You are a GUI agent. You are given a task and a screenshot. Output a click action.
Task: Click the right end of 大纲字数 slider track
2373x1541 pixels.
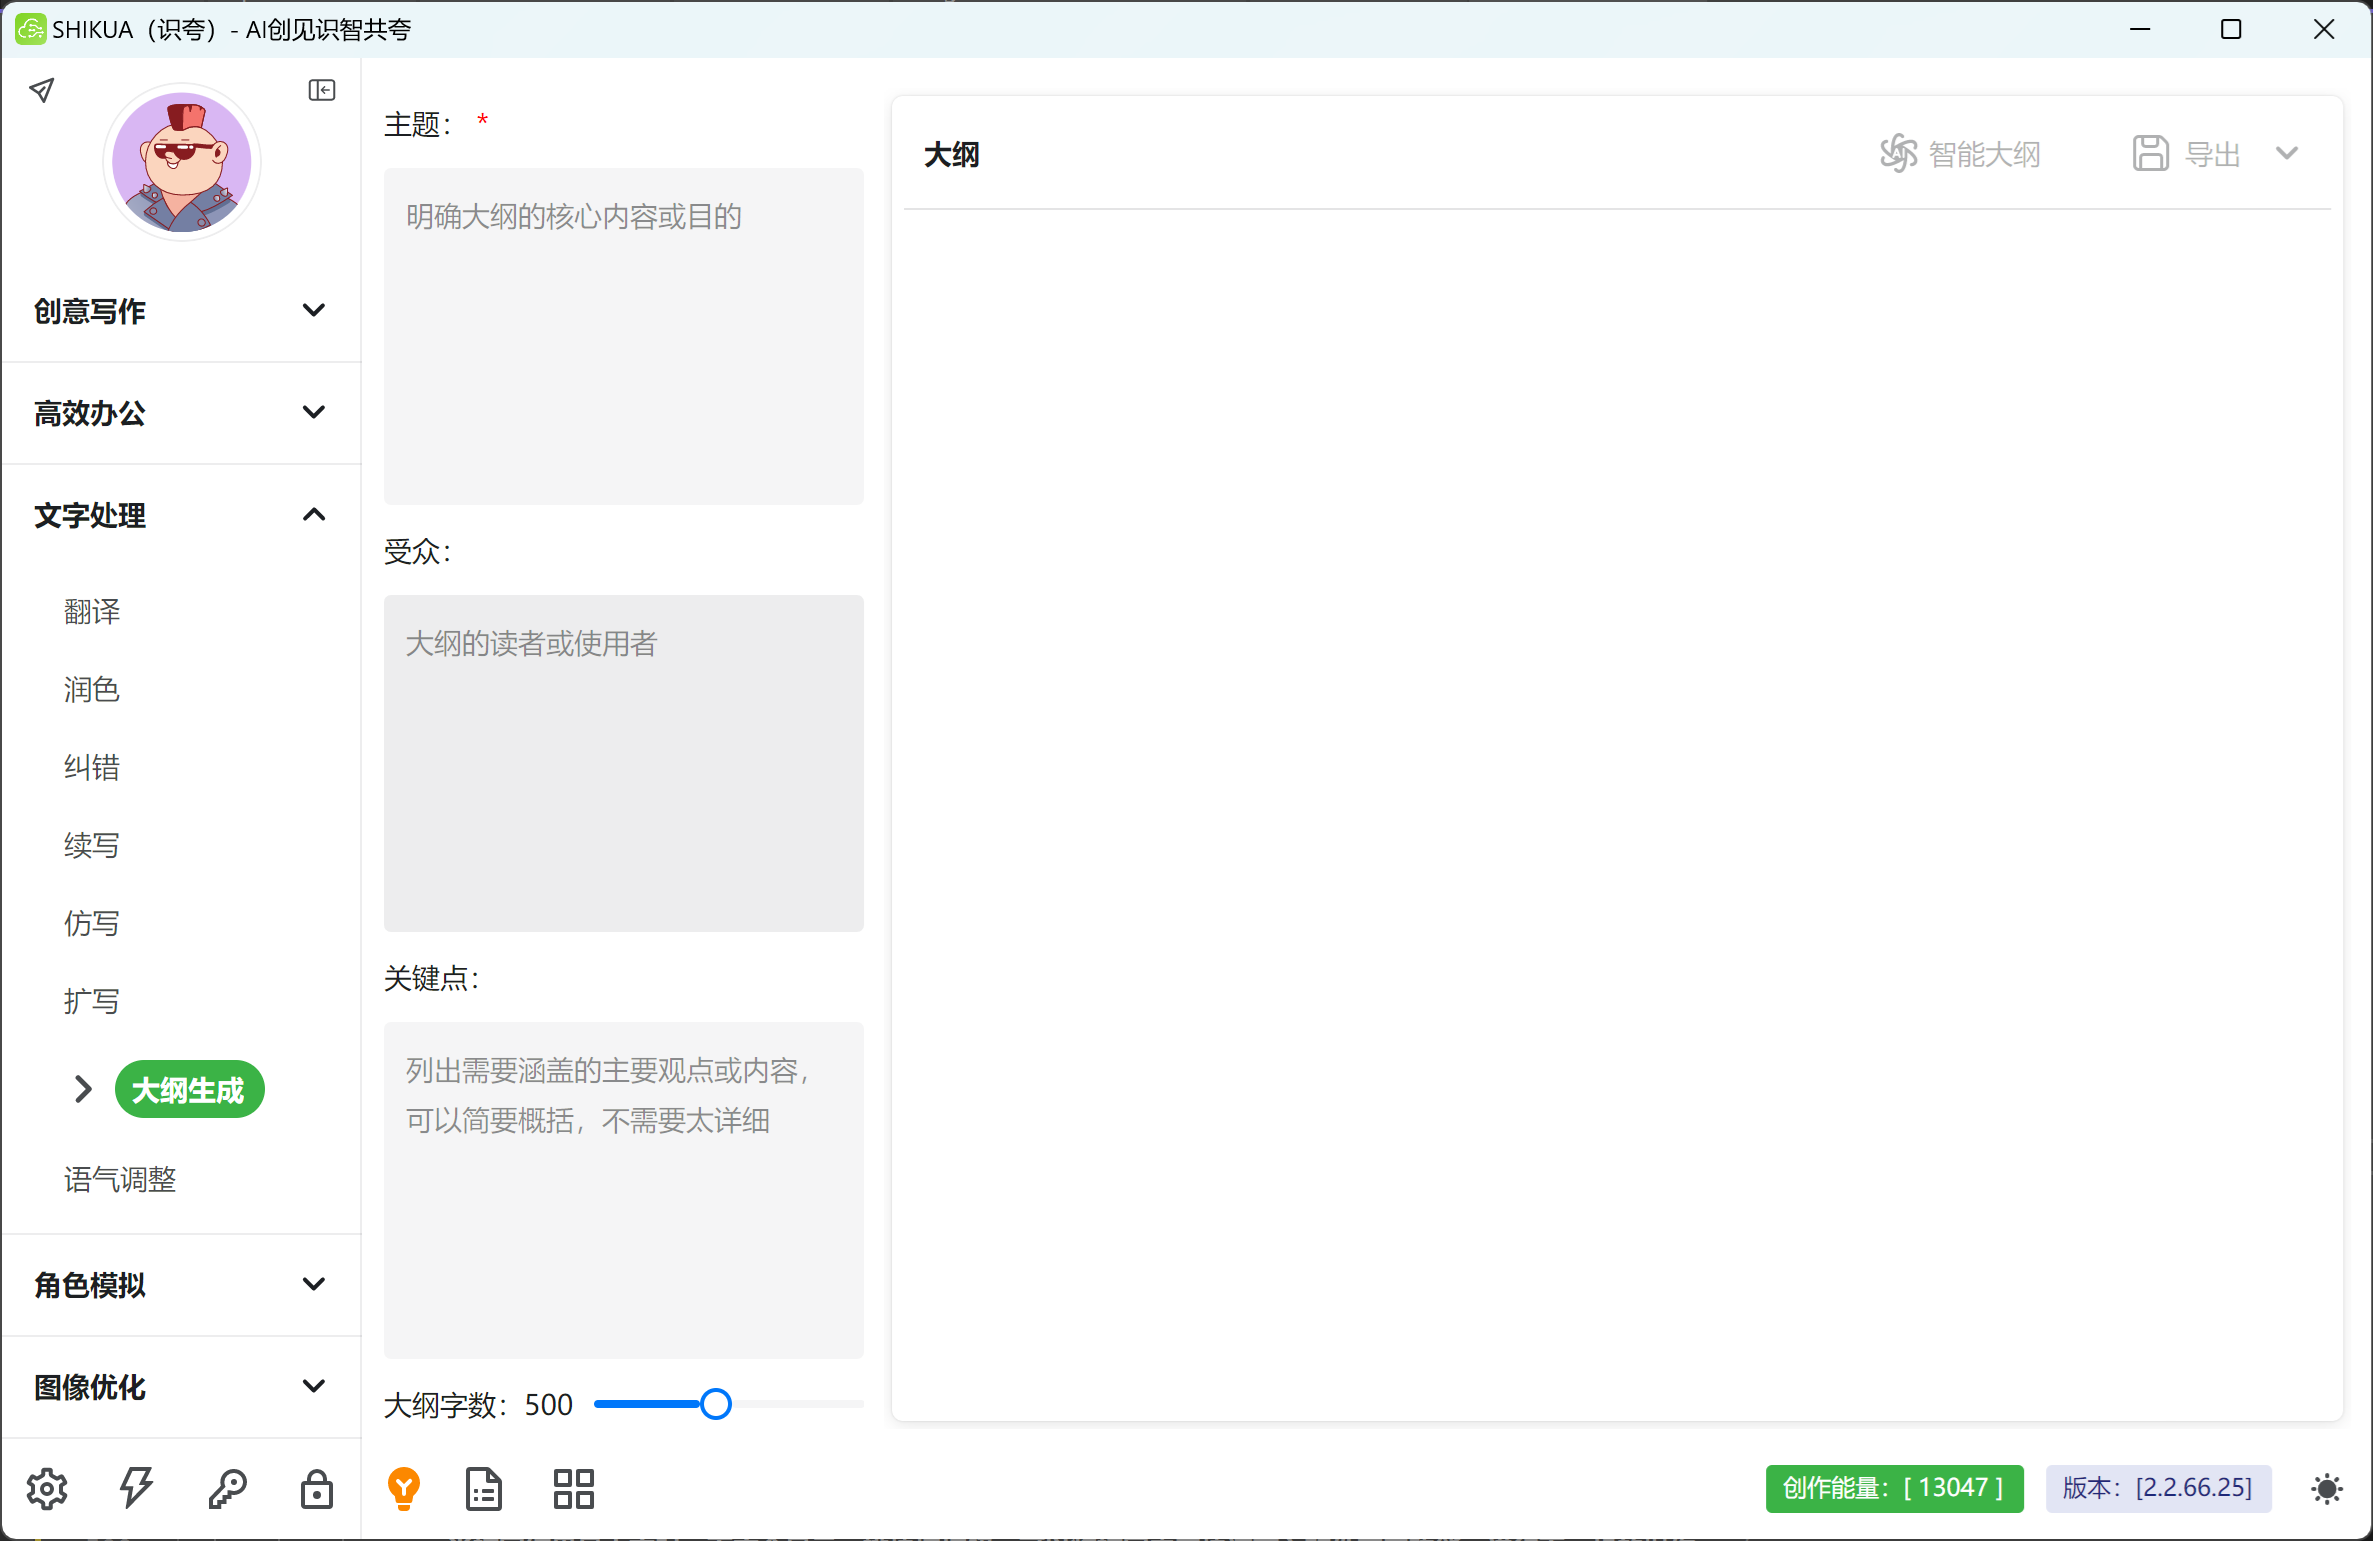859,1404
